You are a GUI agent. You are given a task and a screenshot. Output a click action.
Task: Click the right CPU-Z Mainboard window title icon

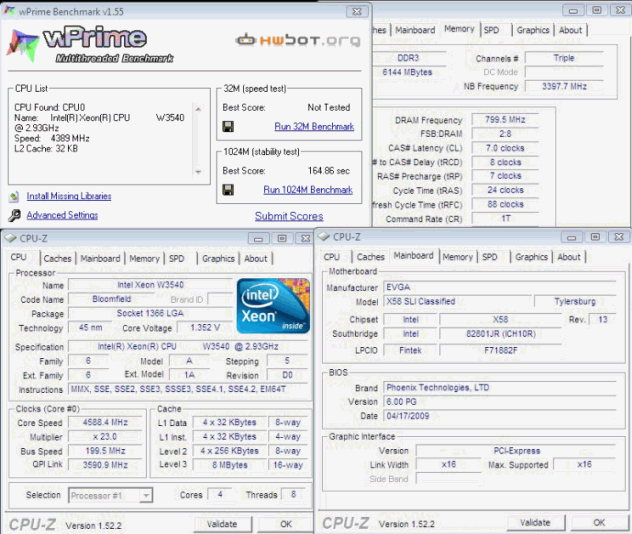(x=324, y=237)
